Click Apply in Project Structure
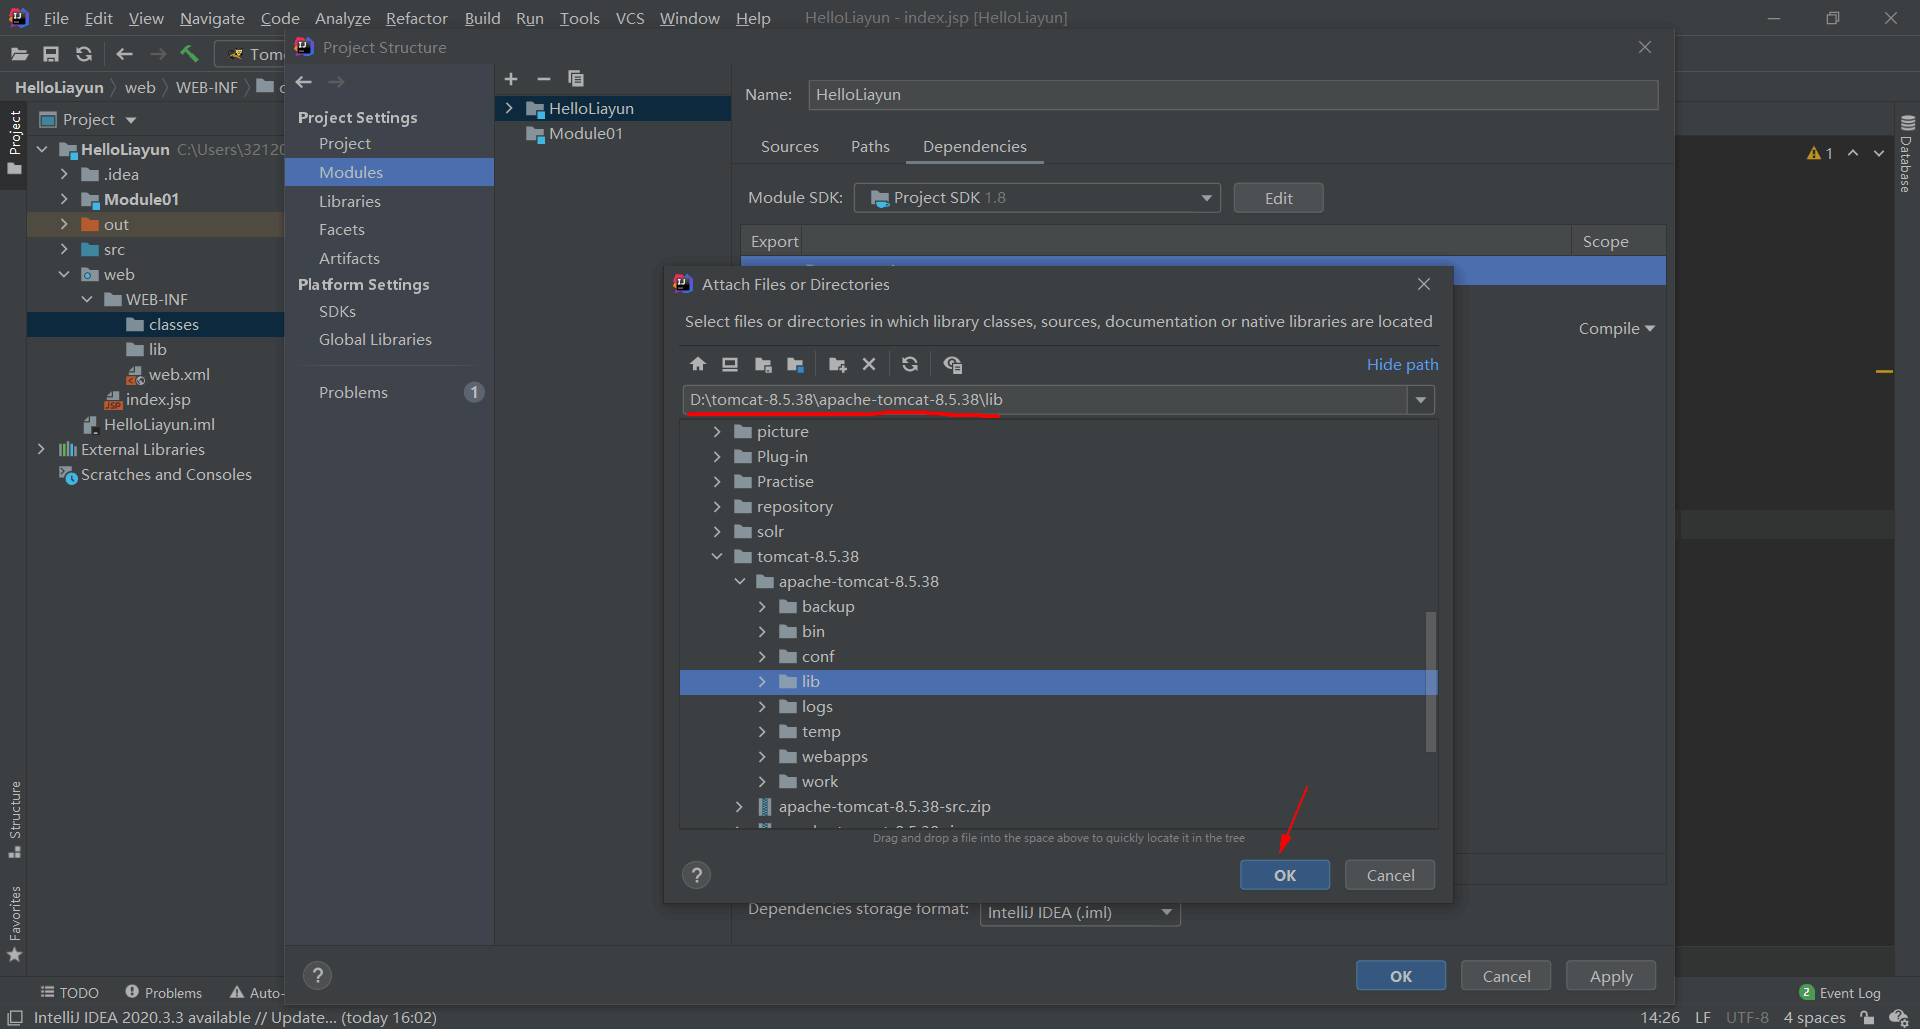This screenshot has width=1920, height=1029. 1611,976
